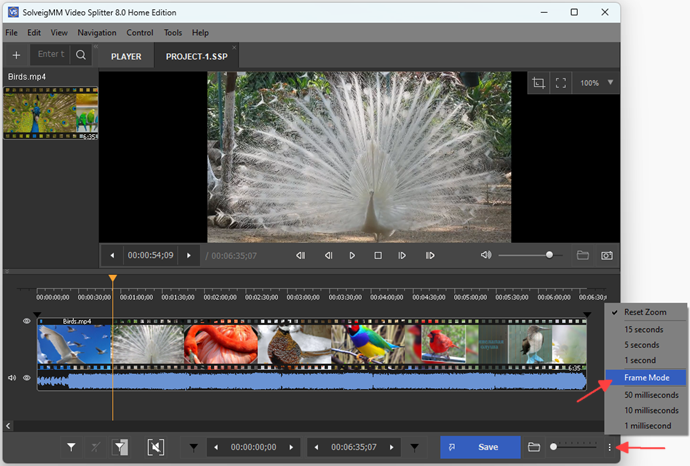Switch to the PLAYER tab

tap(126, 57)
